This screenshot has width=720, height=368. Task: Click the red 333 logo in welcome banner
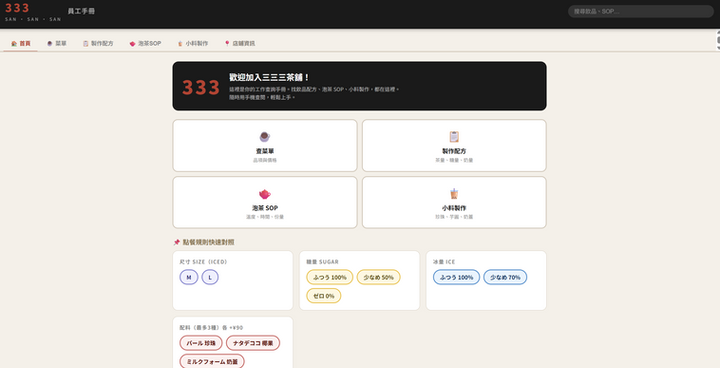point(201,87)
